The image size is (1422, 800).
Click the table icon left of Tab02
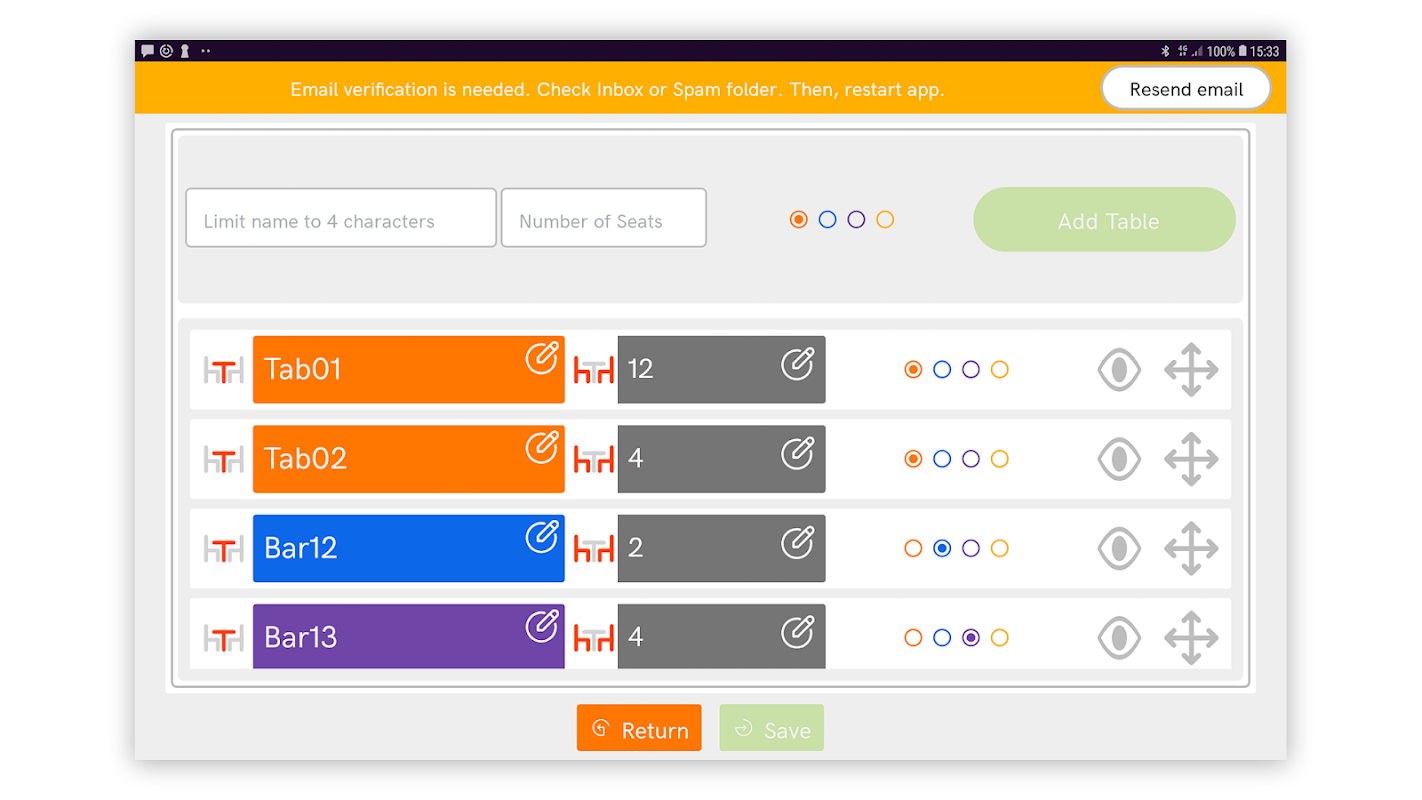[x=223, y=459]
